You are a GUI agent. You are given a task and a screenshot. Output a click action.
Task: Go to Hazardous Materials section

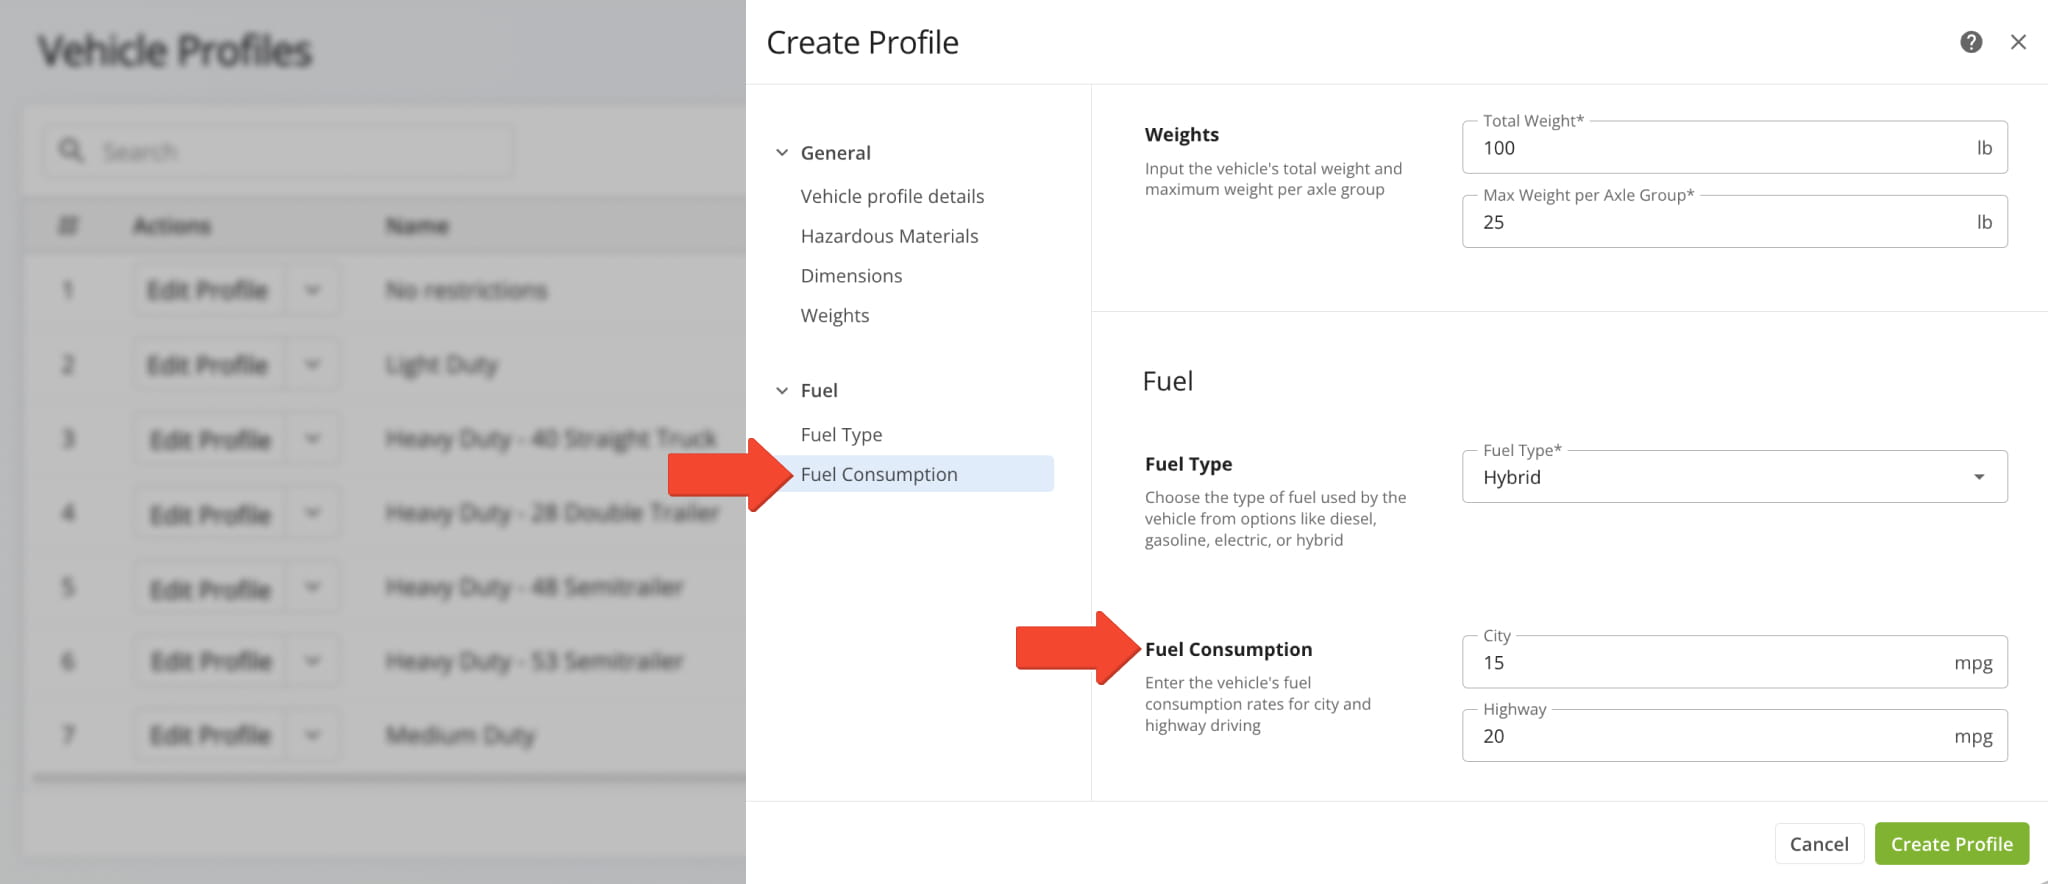click(889, 236)
